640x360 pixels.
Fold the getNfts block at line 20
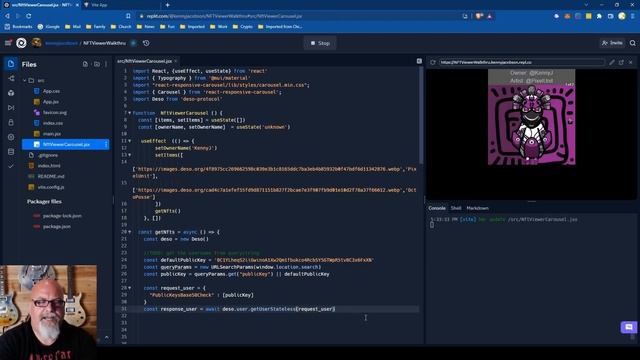pyautogui.click(x=130, y=232)
